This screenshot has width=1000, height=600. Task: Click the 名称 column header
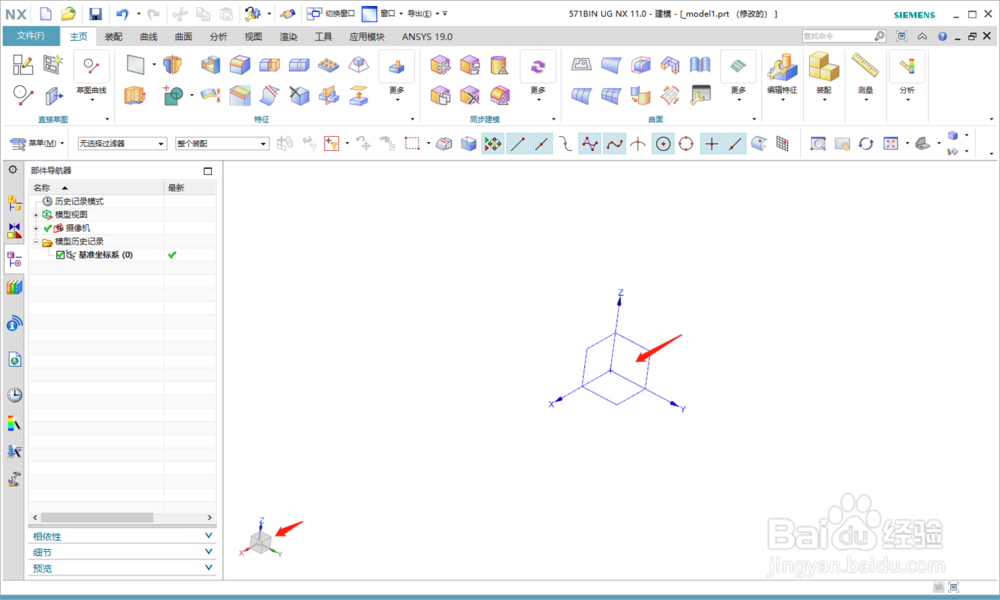click(96, 187)
